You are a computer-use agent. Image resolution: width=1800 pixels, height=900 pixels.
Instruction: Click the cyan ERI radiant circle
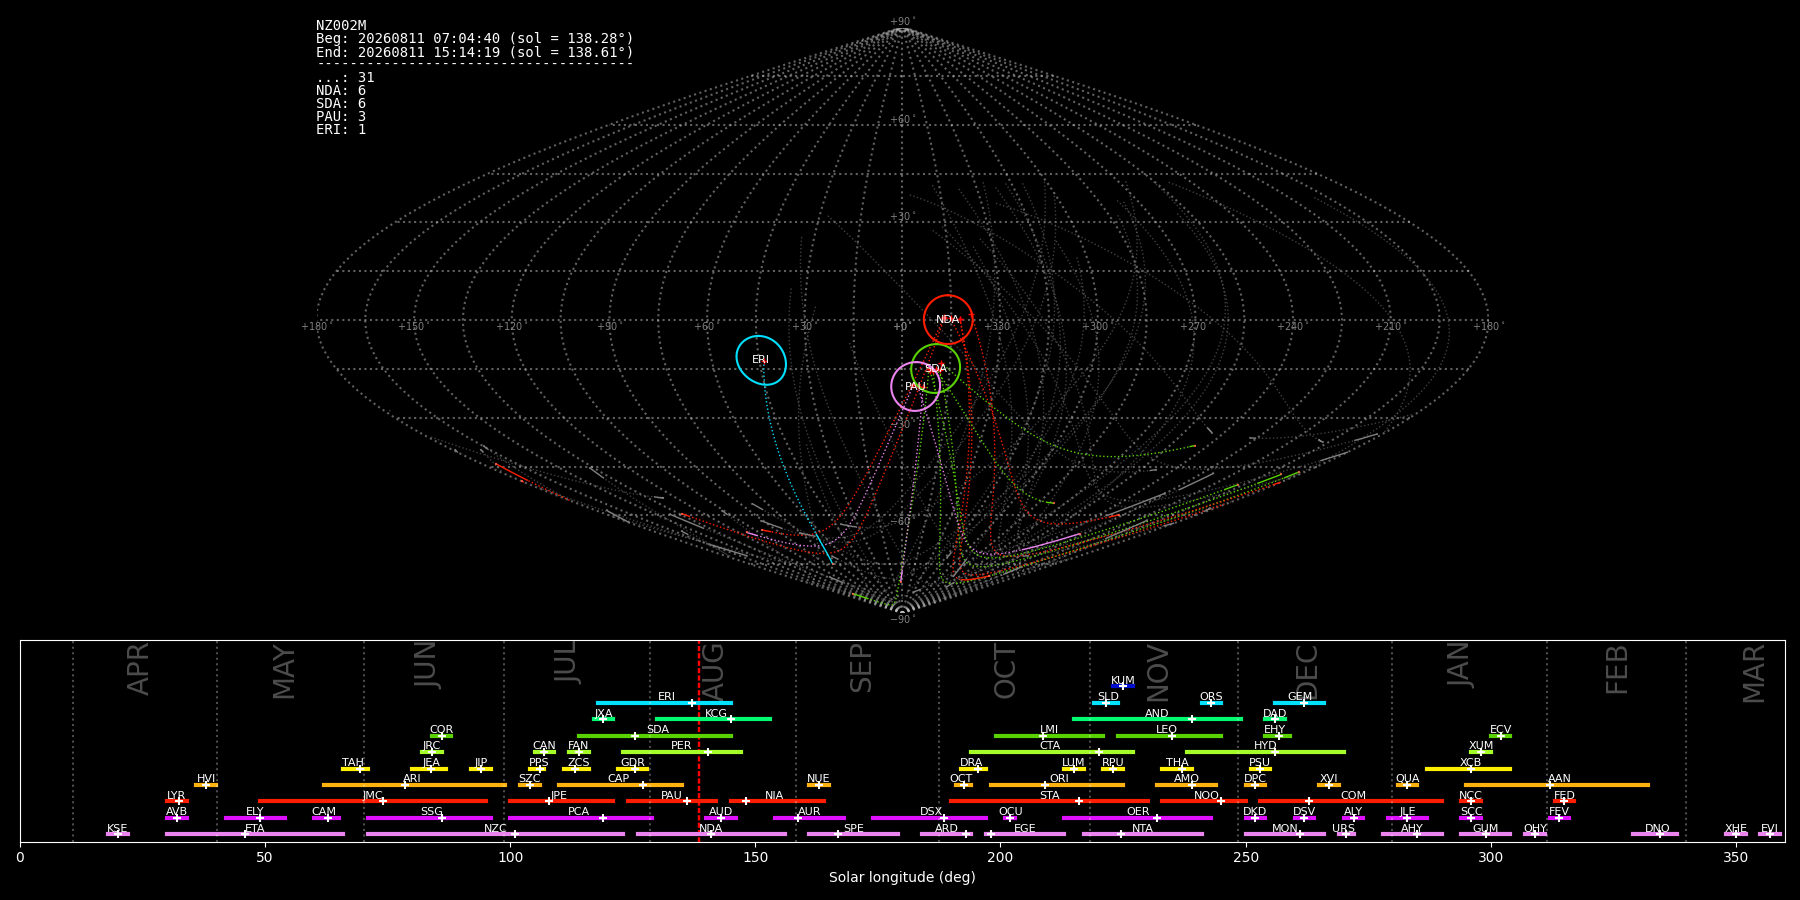click(x=761, y=360)
